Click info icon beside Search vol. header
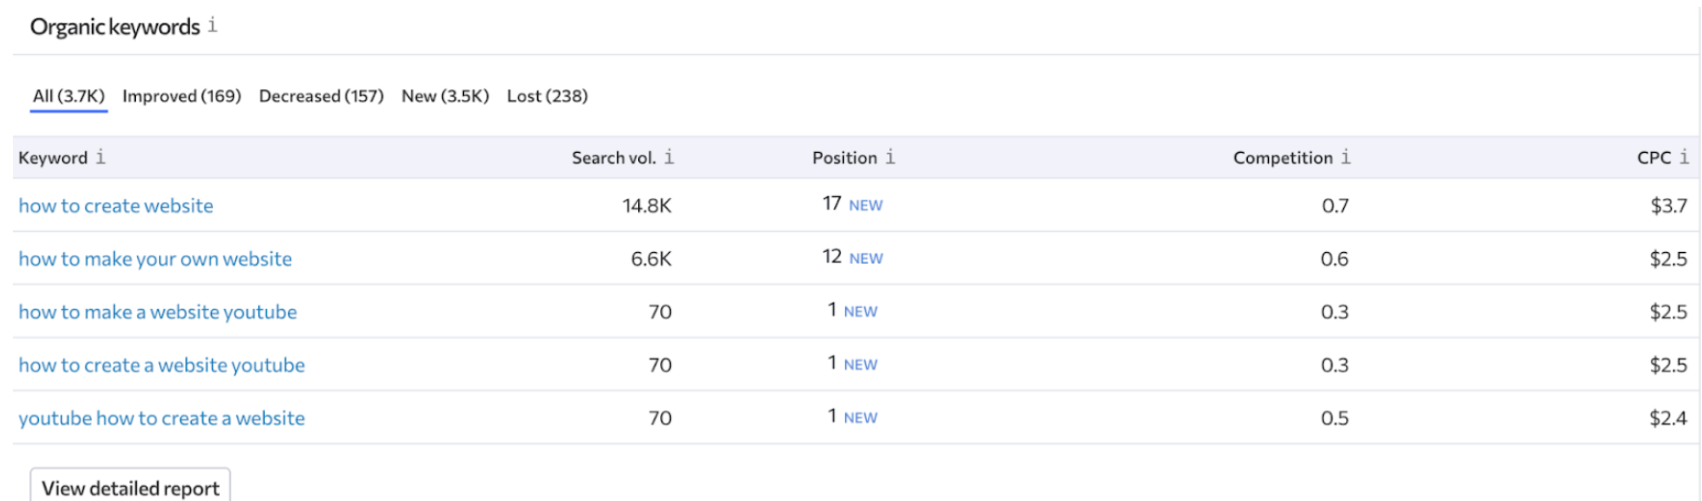The height and width of the screenshot is (501, 1702). point(669,157)
